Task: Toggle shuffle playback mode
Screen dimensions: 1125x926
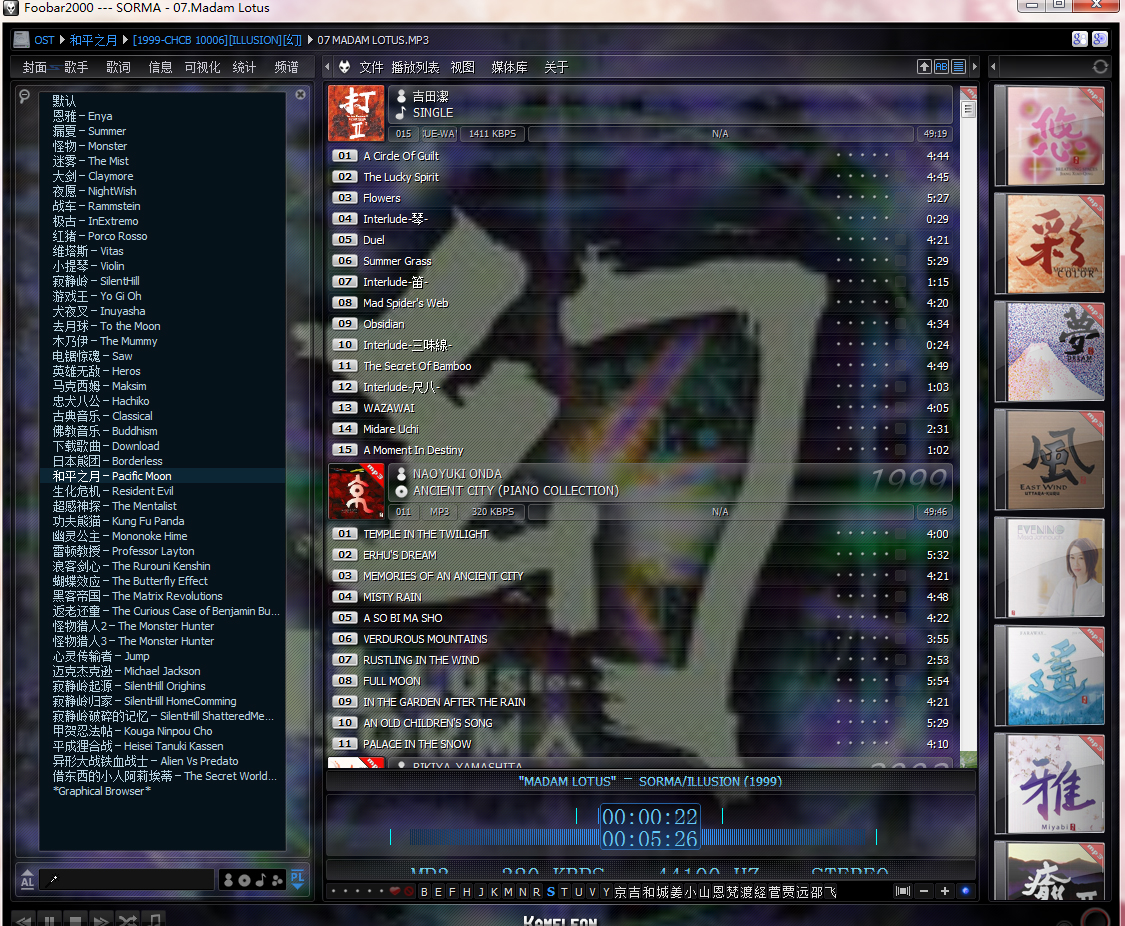Action: pyautogui.click(x=128, y=920)
